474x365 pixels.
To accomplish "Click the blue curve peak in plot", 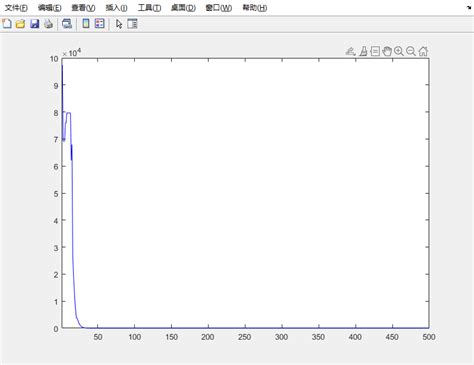I will click(62, 66).
